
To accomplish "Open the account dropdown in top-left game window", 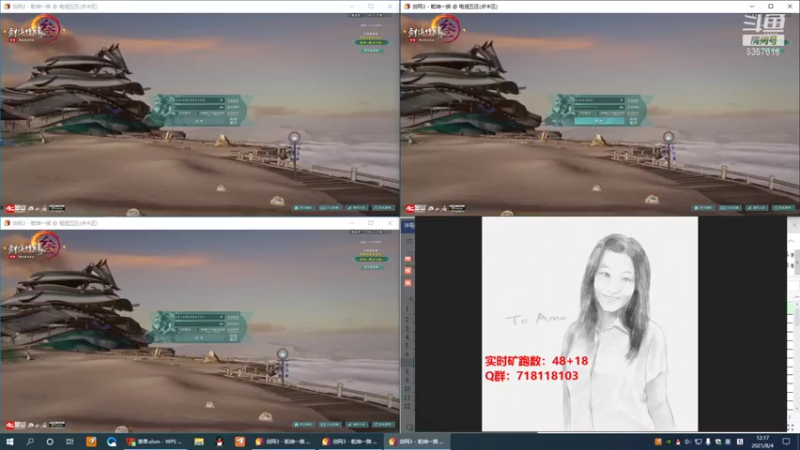I will point(221,100).
